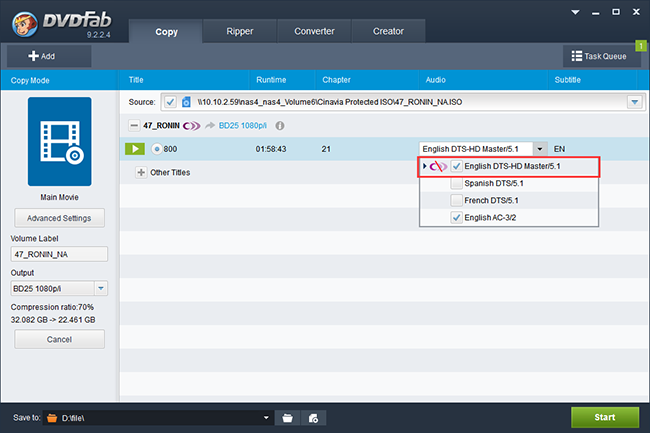Open Advanced Settings
The image size is (650, 433).
click(x=59, y=218)
